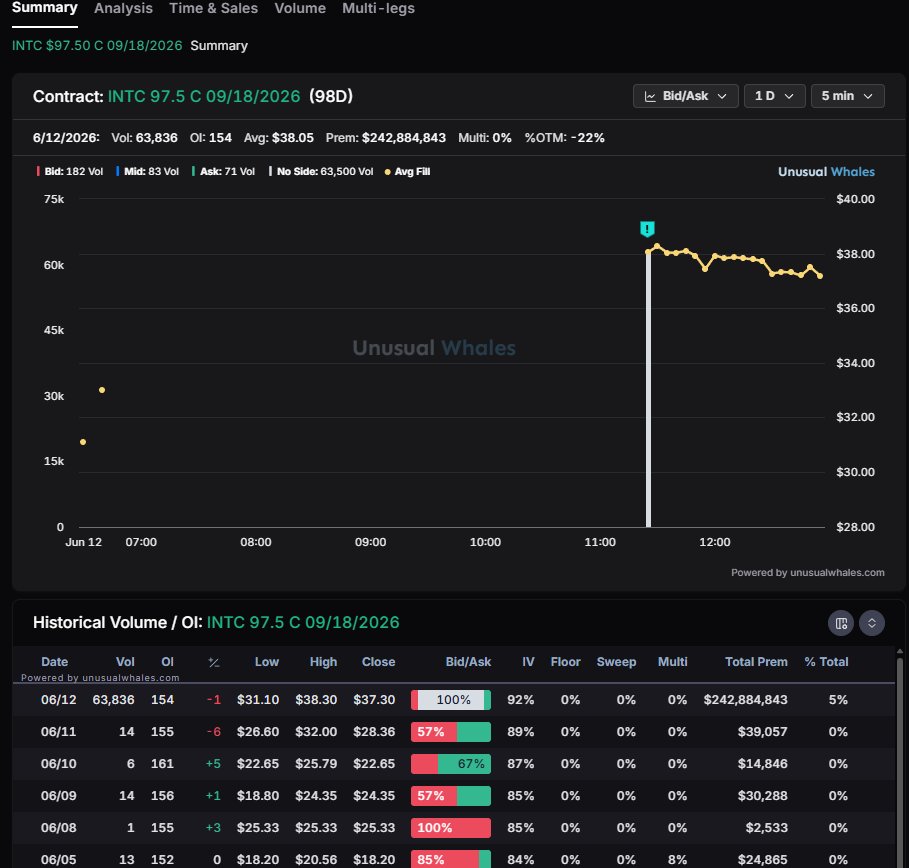The height and width of the screenshot is (868, 909).
Task: Switch to the Summary tab
Action: tap(45, 8)
